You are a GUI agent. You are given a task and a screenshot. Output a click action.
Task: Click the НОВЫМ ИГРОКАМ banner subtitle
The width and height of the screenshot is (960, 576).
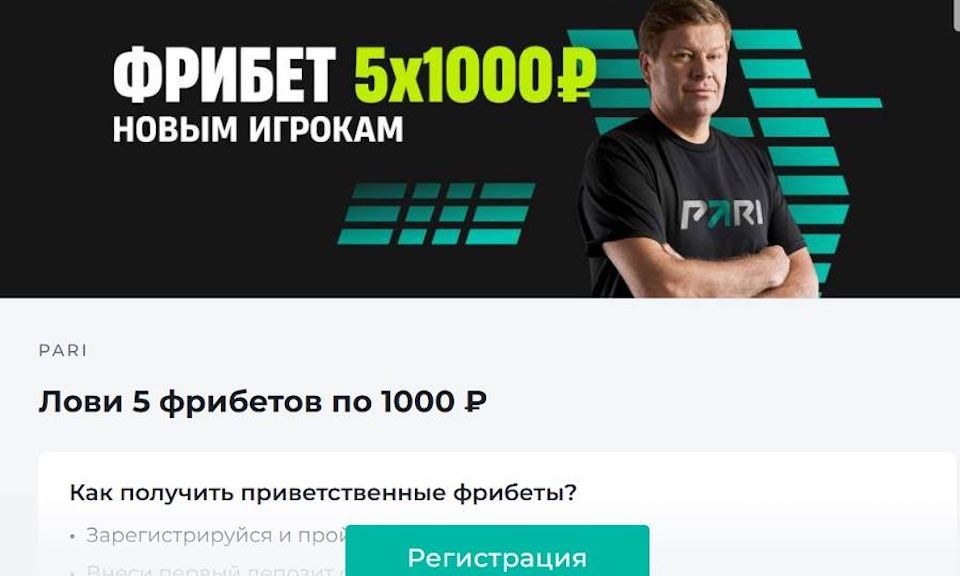(258, 130)
